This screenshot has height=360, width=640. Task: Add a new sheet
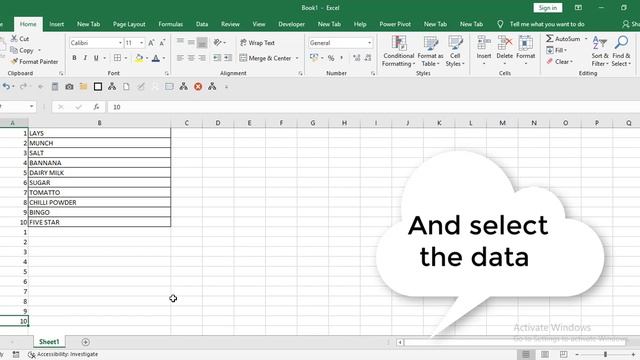coord(85,342)
